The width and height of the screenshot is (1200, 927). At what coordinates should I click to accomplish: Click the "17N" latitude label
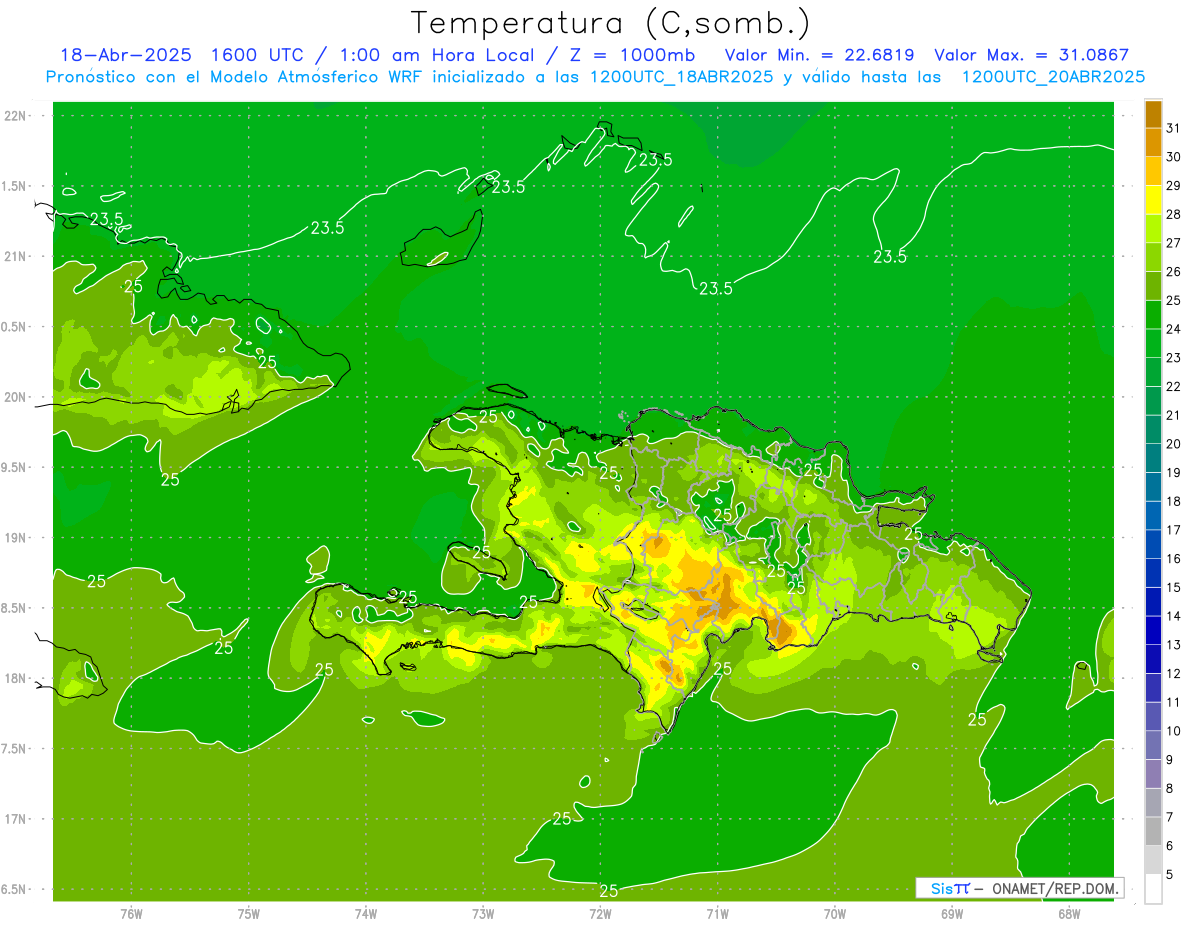point(16,819)
